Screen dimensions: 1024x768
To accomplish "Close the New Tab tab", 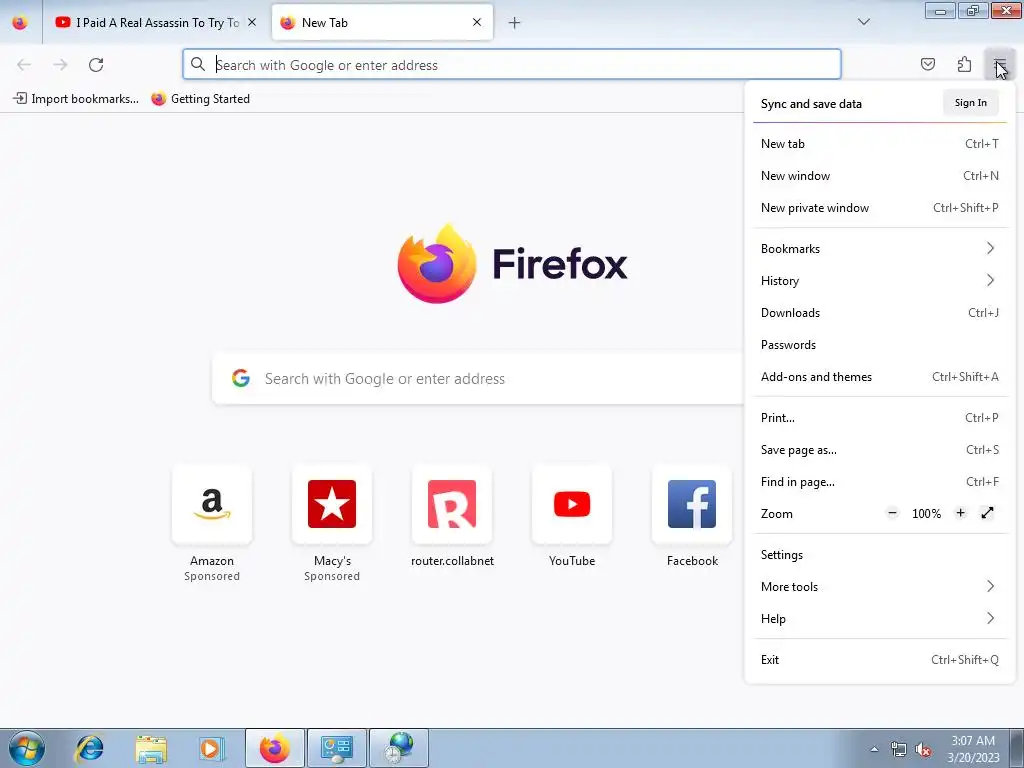I will point(477,22).
